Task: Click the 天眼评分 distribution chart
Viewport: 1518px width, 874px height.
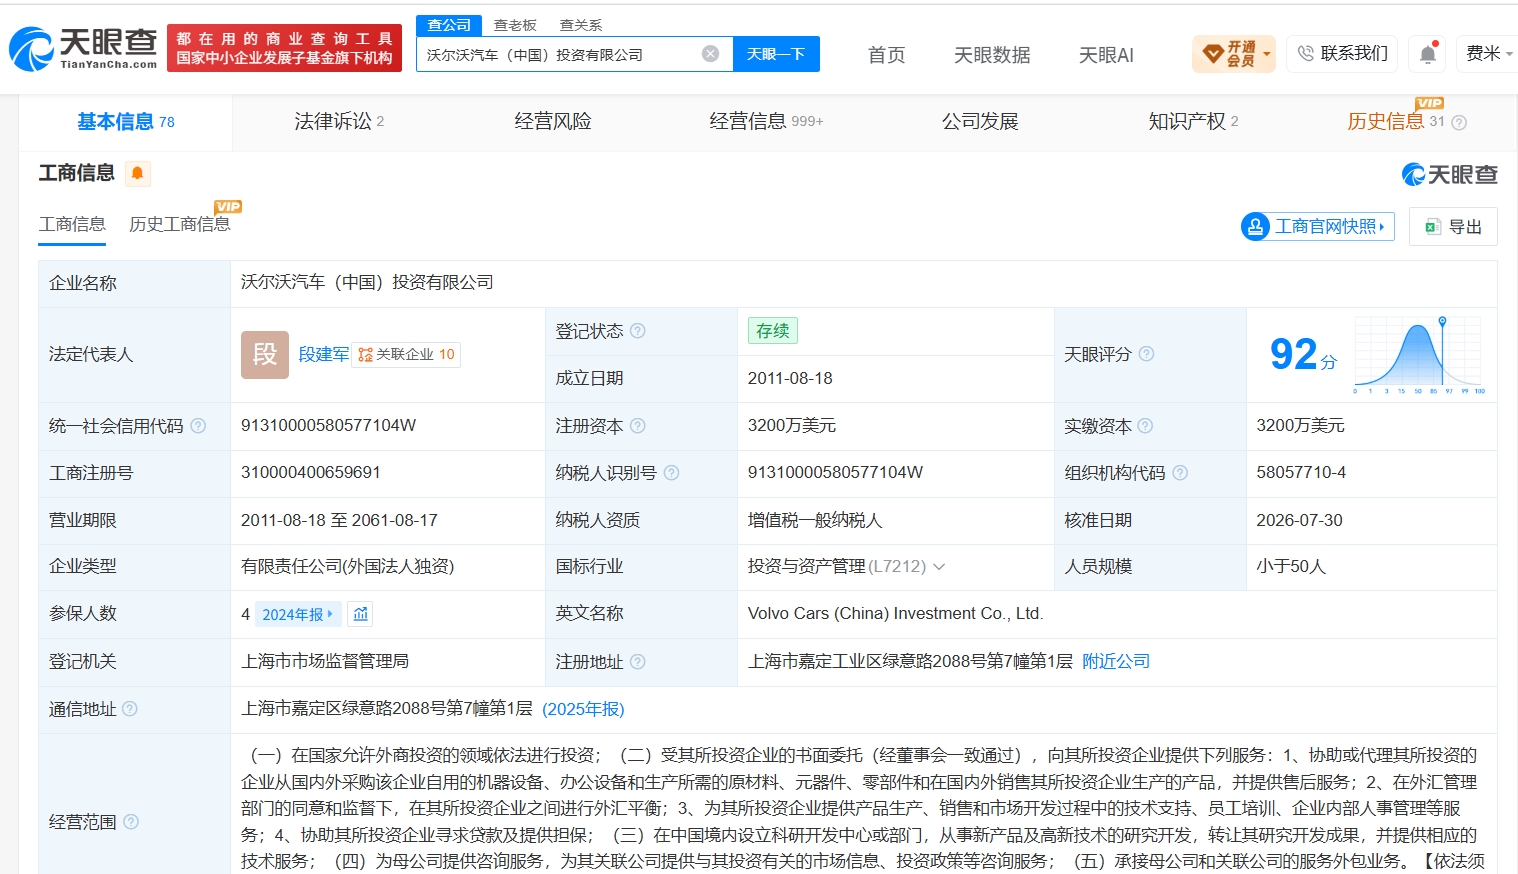Action: pyautogui.click(x=1419, y=355)
